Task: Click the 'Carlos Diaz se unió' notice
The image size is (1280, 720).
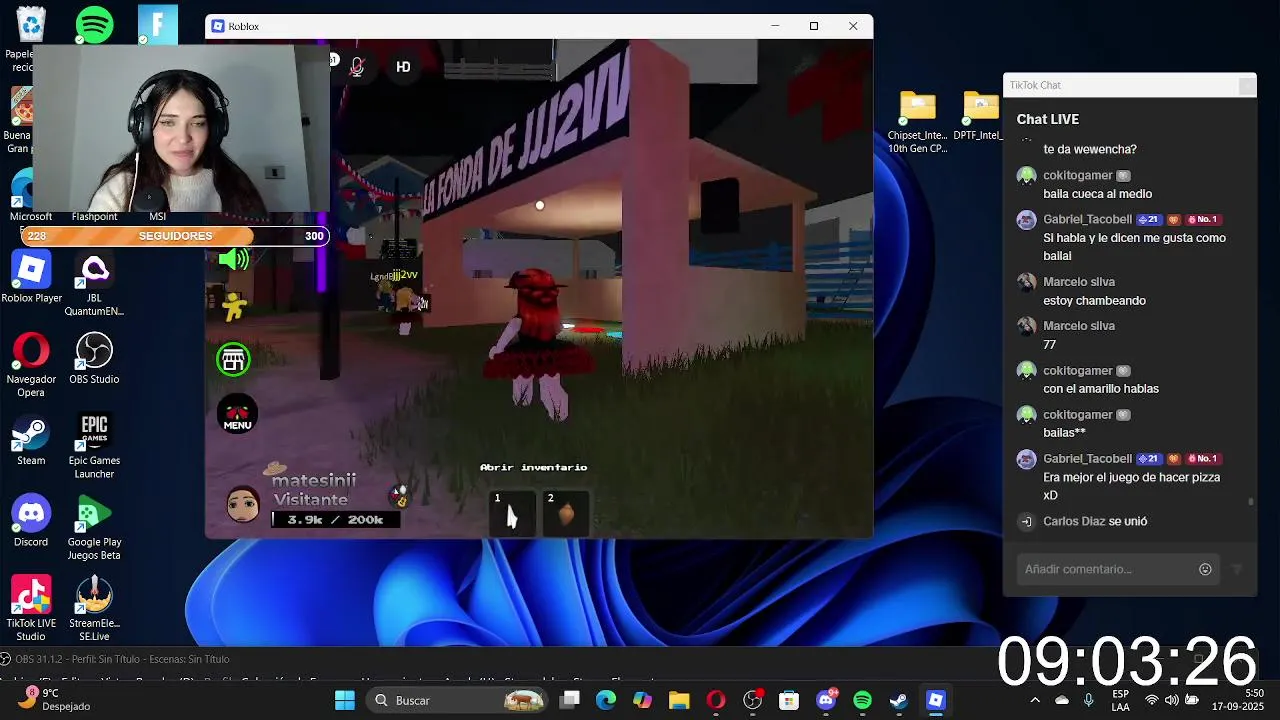Action: [x=1095, y=521]
